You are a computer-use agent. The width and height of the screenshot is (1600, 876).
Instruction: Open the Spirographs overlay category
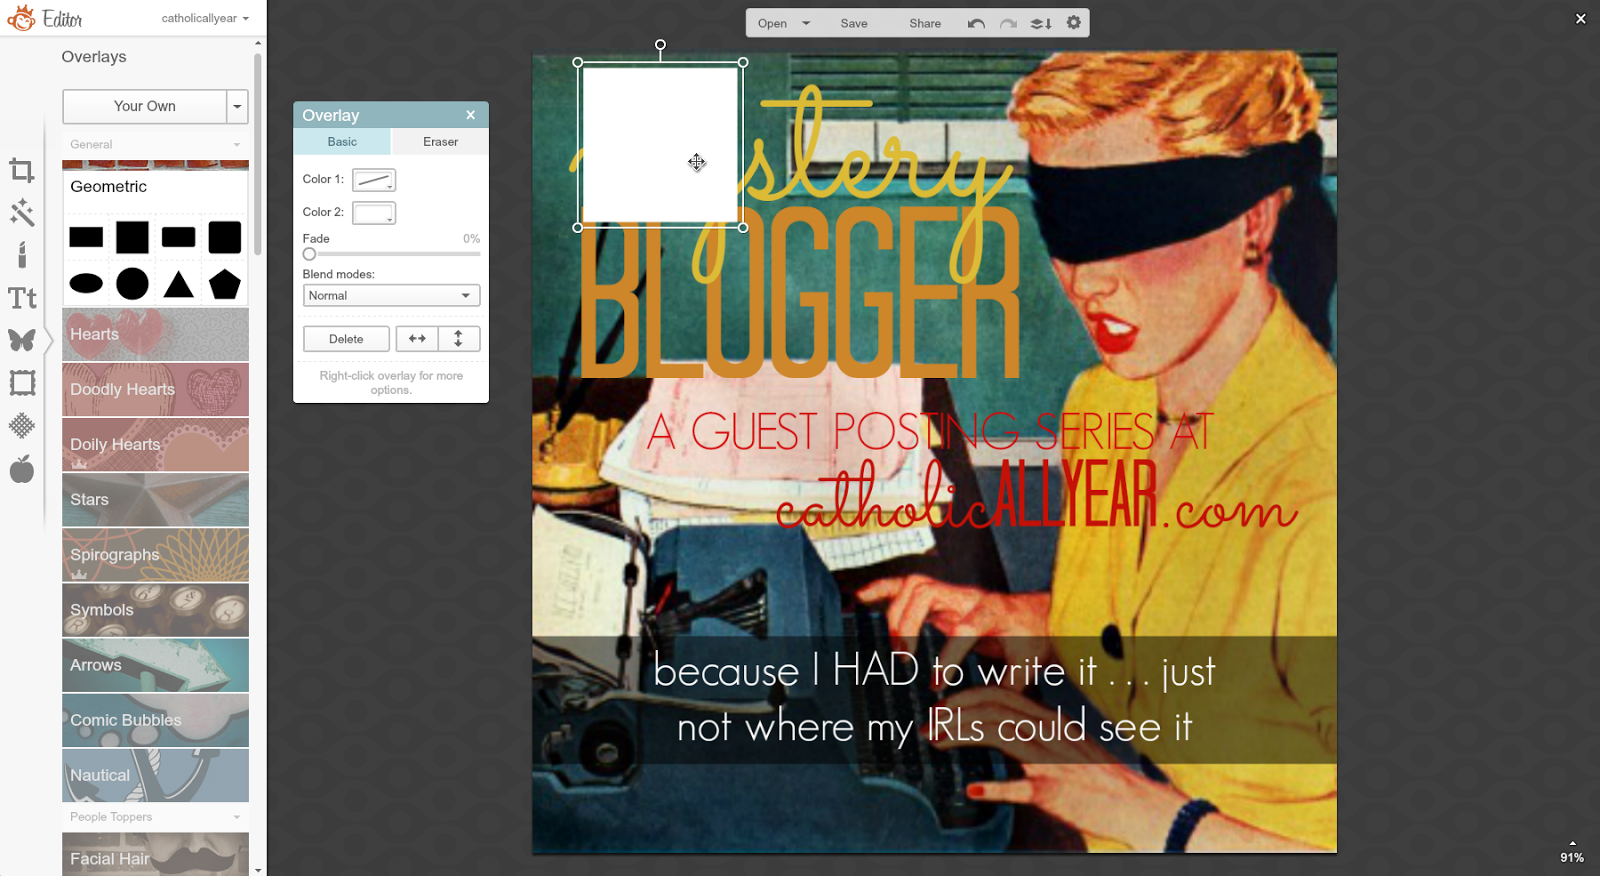pos(155,554)
